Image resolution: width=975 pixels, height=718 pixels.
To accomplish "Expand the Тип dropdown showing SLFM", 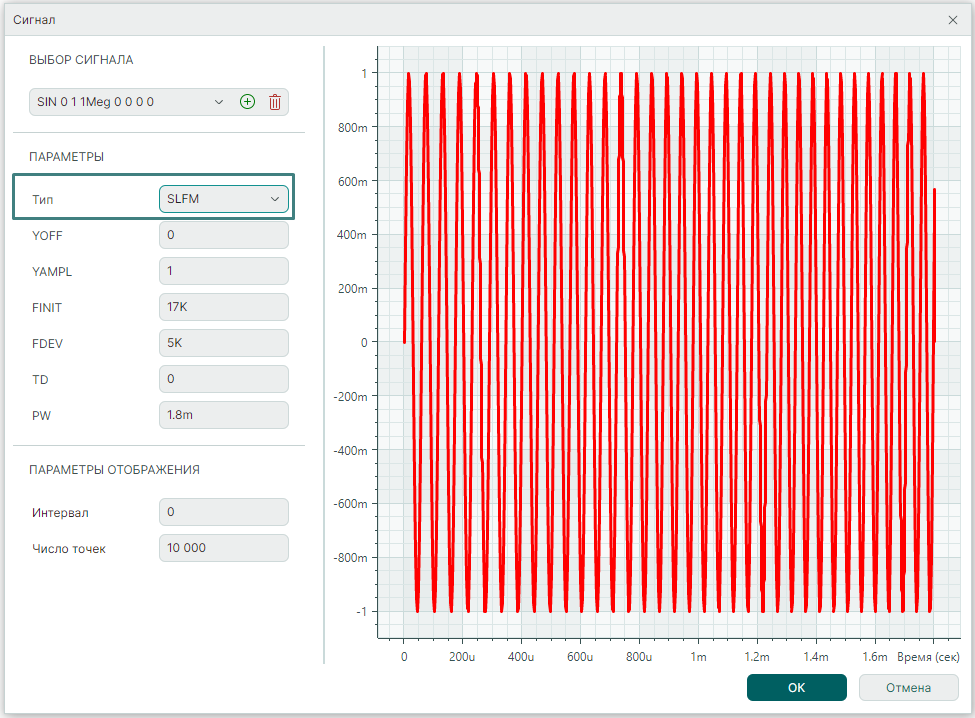I will pyautogui.click(x=224, y=199).
